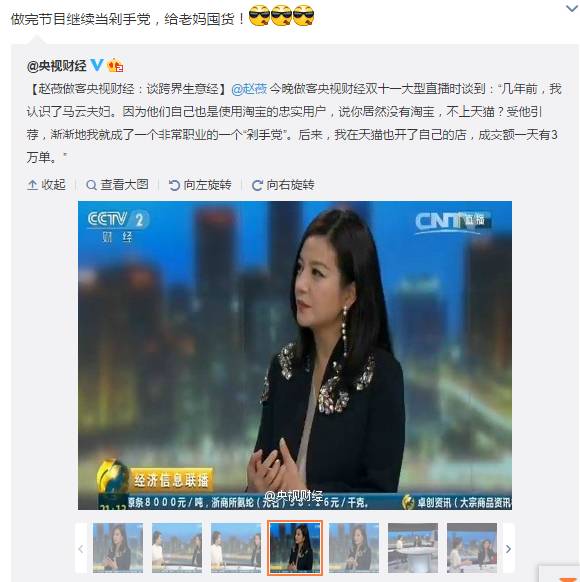Image resolution: width=580 pixels, height=582 pixels.
Task: Click the main CCTV2 broadcast image
Action: pos(295,355)
